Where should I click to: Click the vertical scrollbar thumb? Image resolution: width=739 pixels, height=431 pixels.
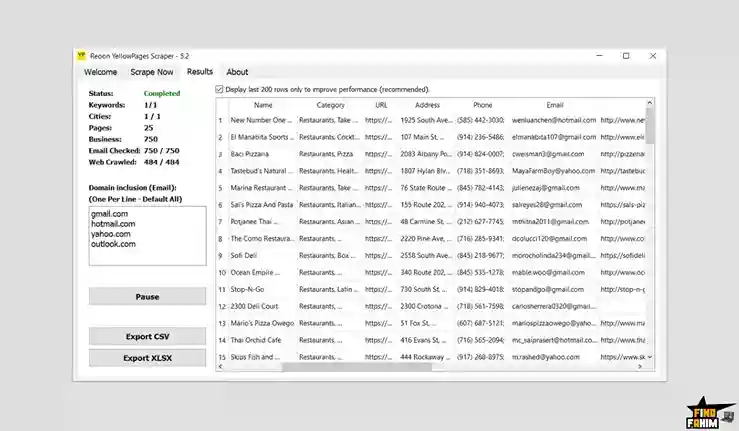point(650,125)
